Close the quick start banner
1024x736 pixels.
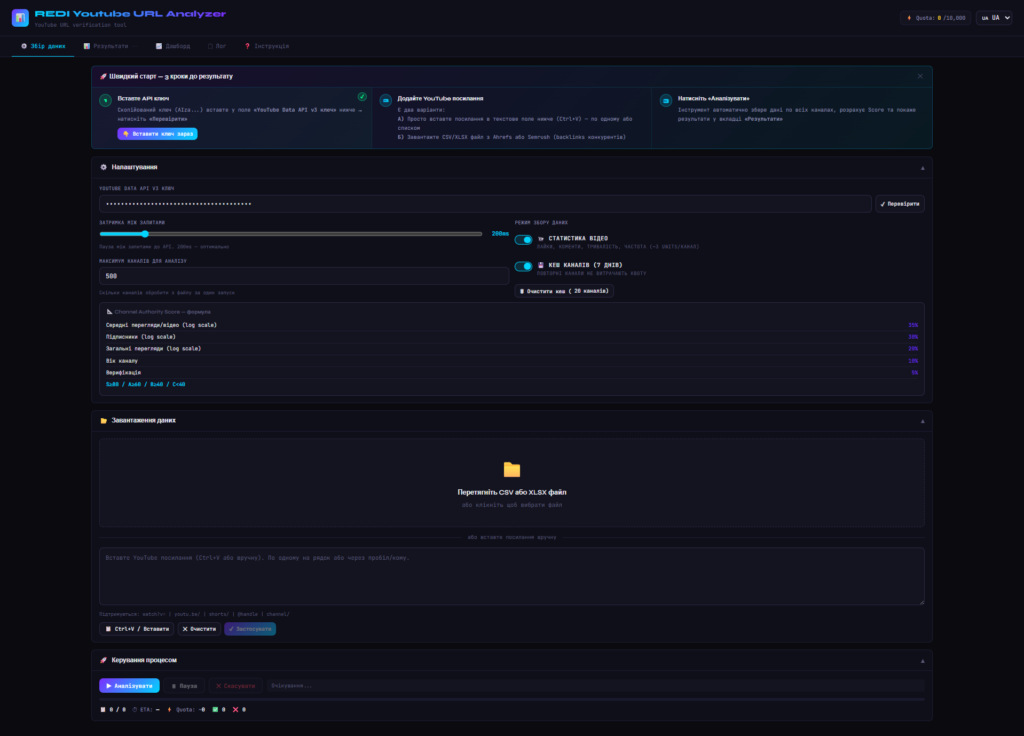(x=920, y=76)
